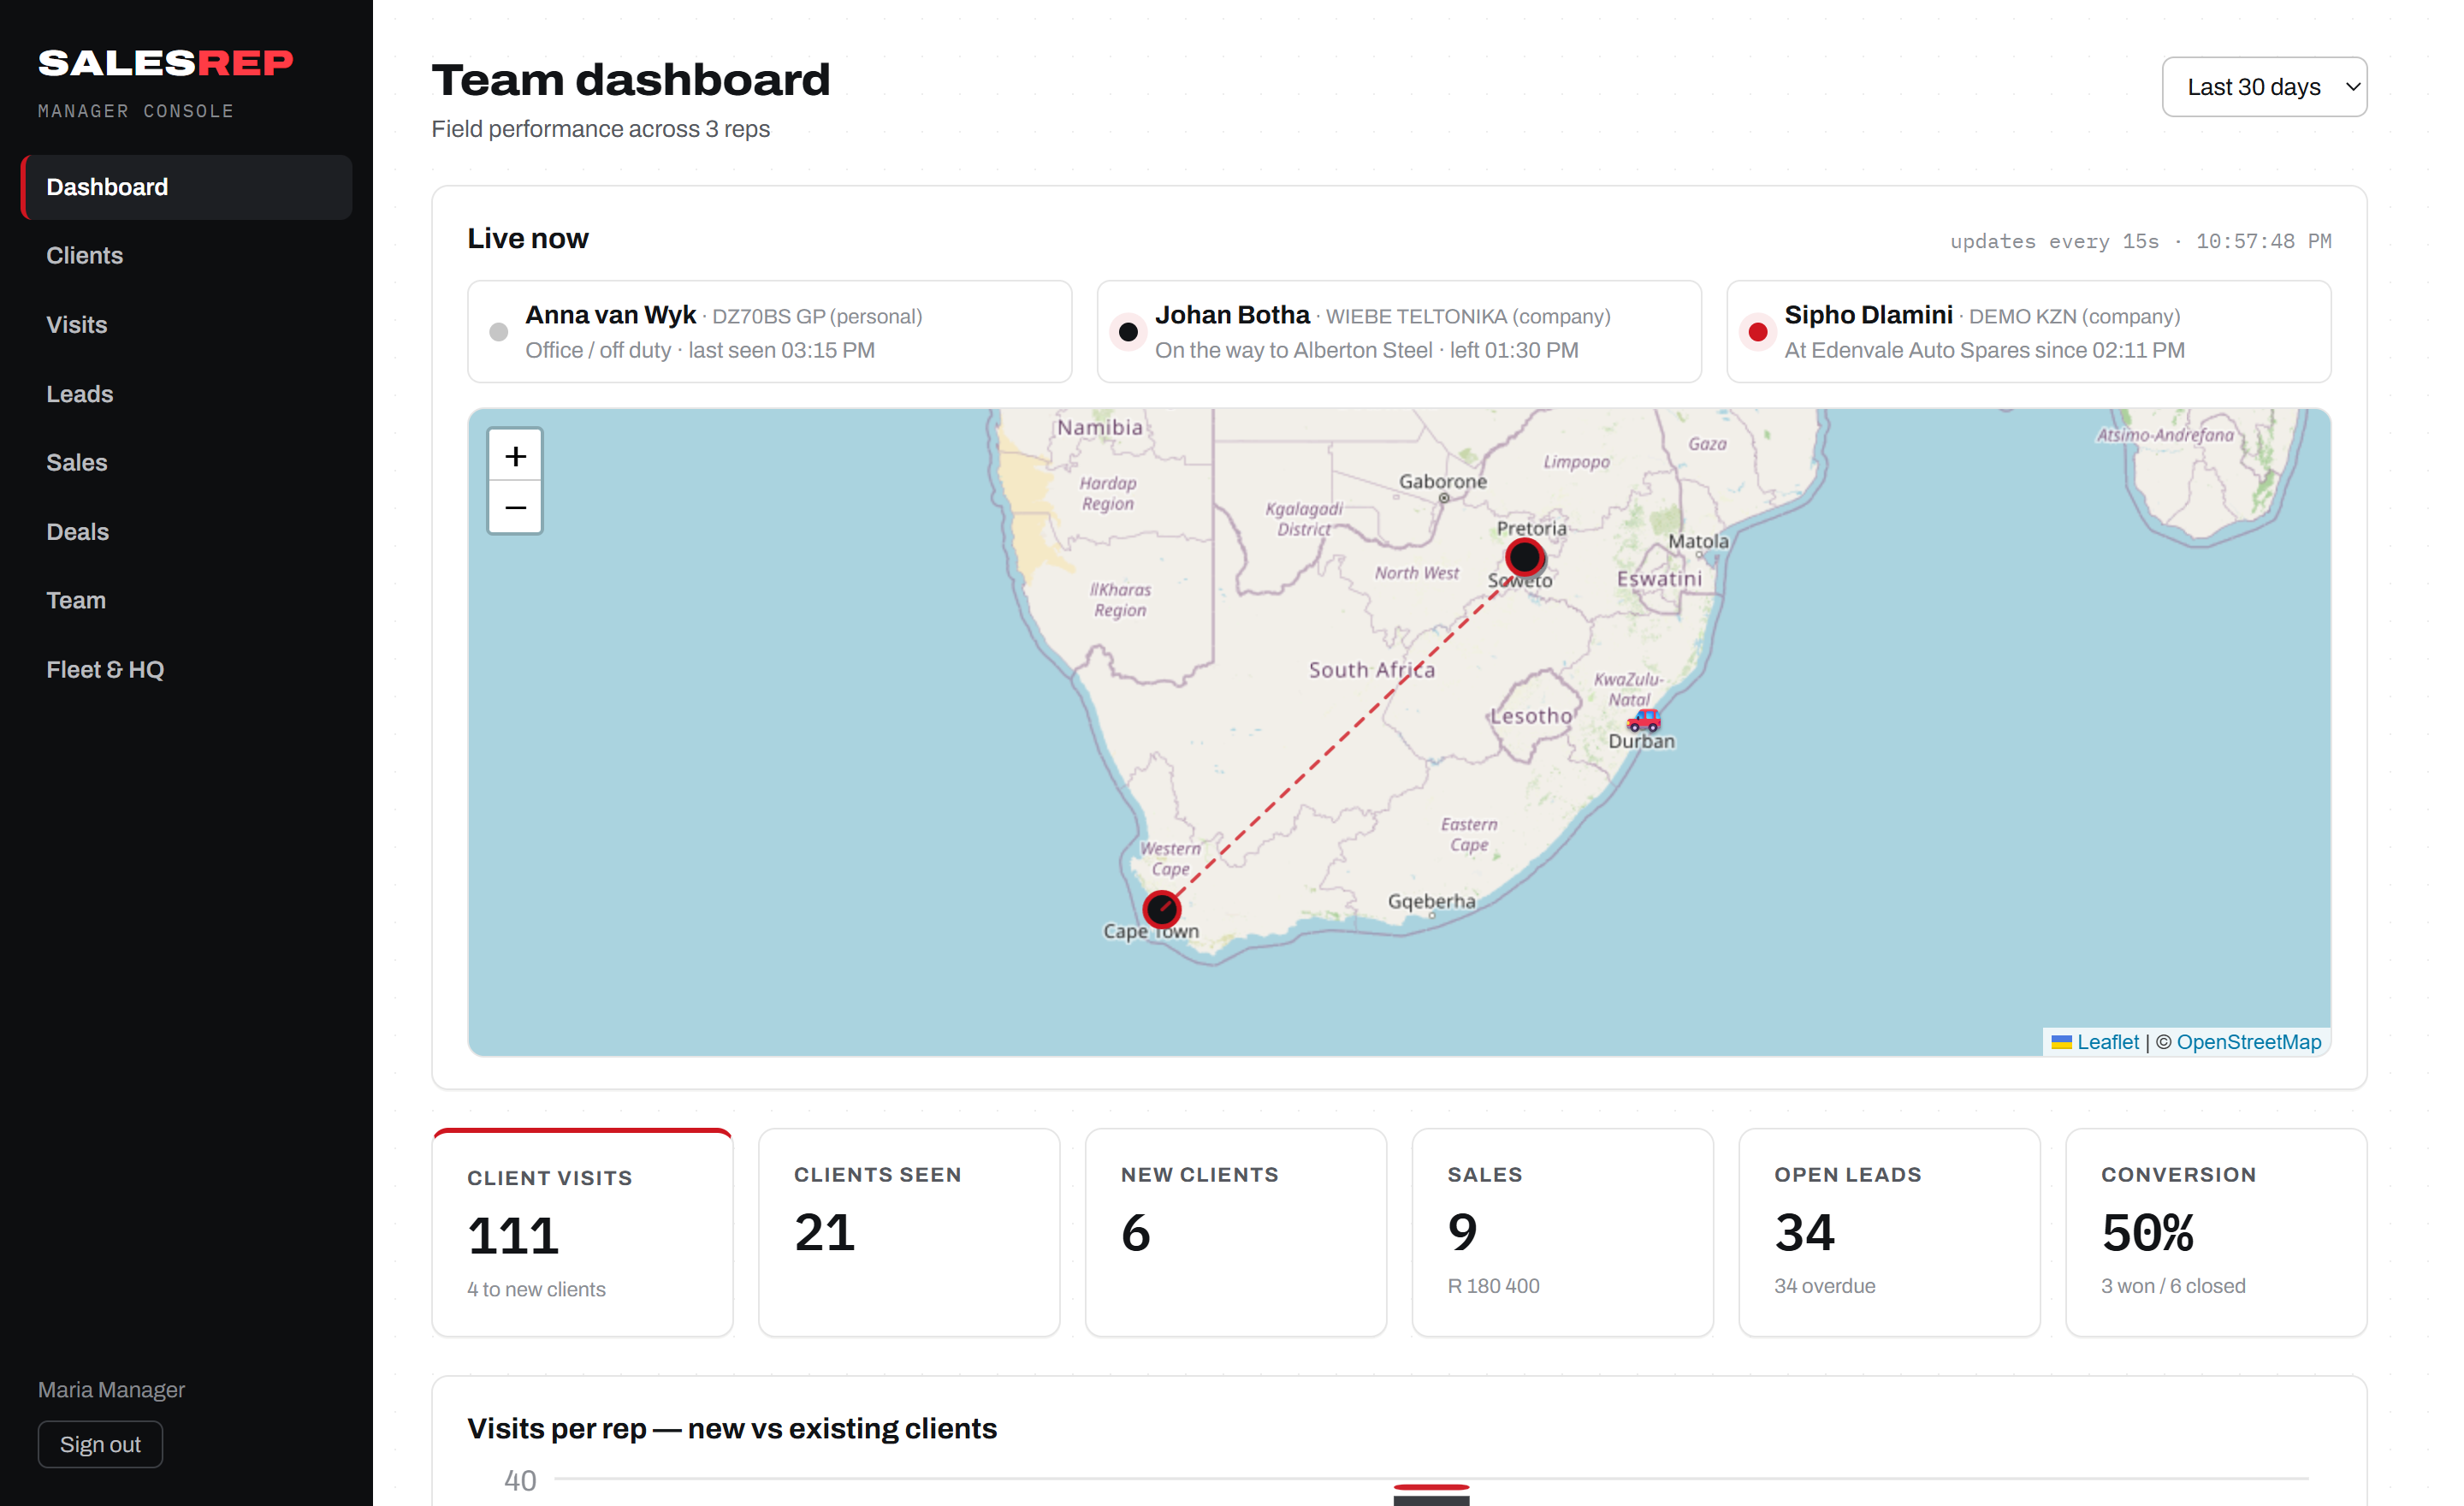Zoom out on the map

coord(515,508)
